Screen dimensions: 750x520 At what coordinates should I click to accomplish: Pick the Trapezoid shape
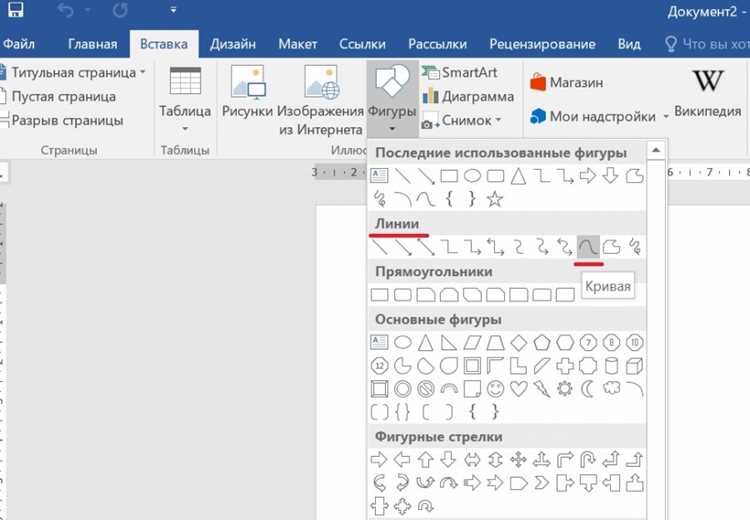click(495, 343)
